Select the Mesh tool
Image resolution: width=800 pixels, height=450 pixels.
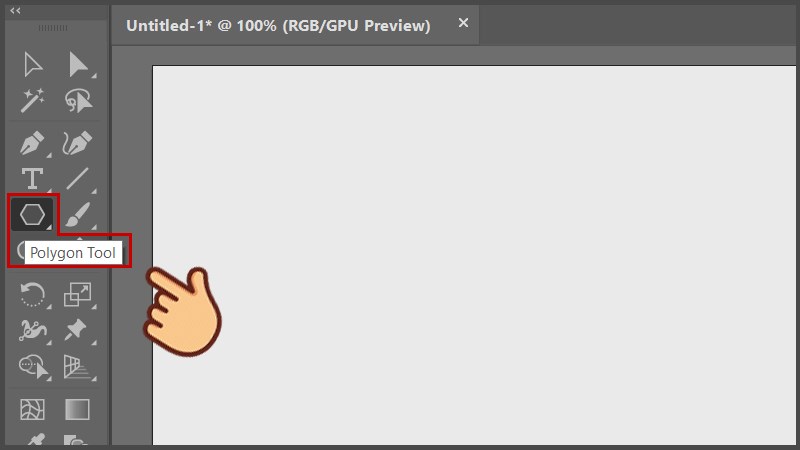pyautogui.click(x=32, y=410)
